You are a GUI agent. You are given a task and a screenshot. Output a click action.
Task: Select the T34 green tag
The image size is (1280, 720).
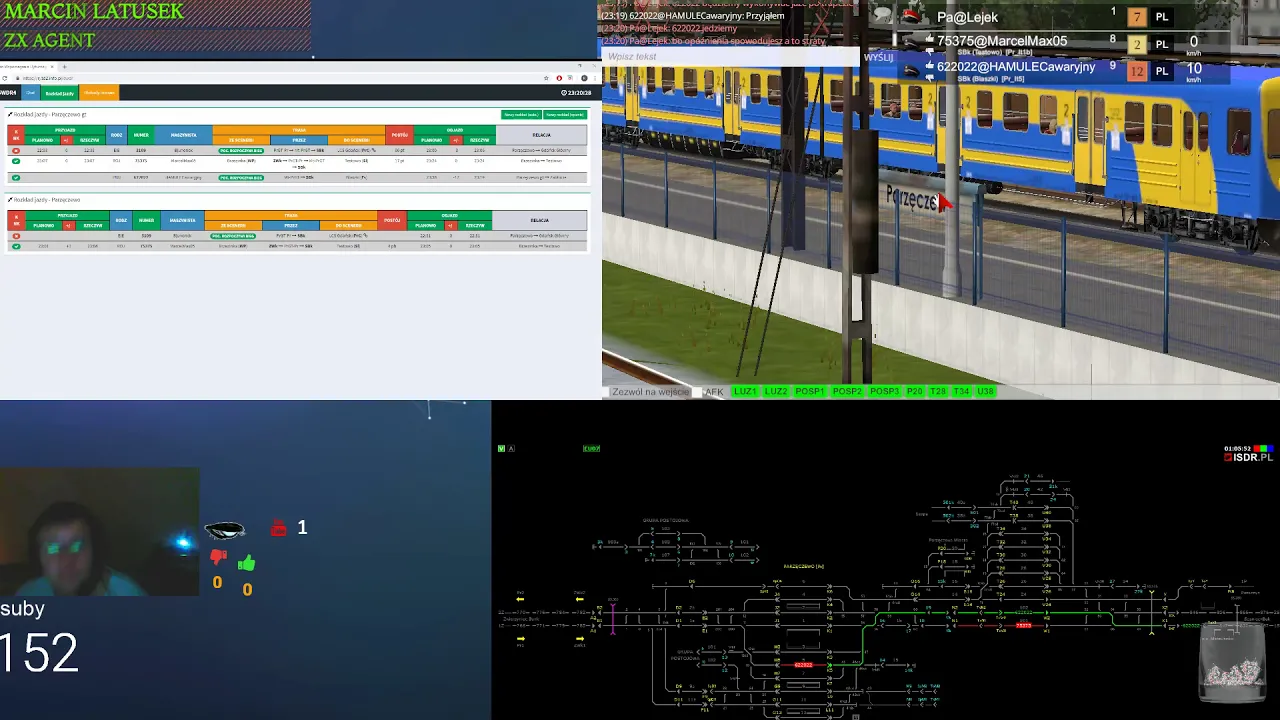pyautogui.click(x=961, y=392)
